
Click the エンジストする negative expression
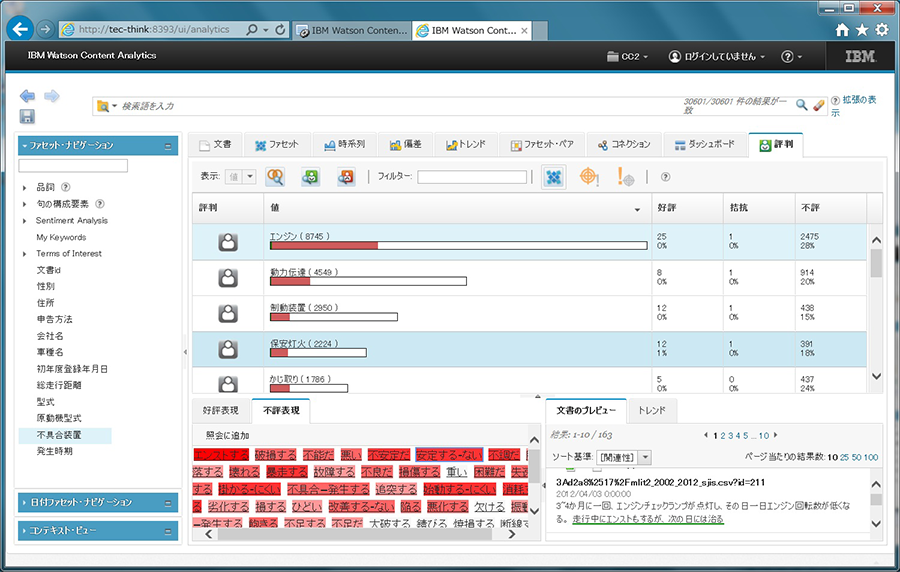pyautogui.click(x=221, y=455)
